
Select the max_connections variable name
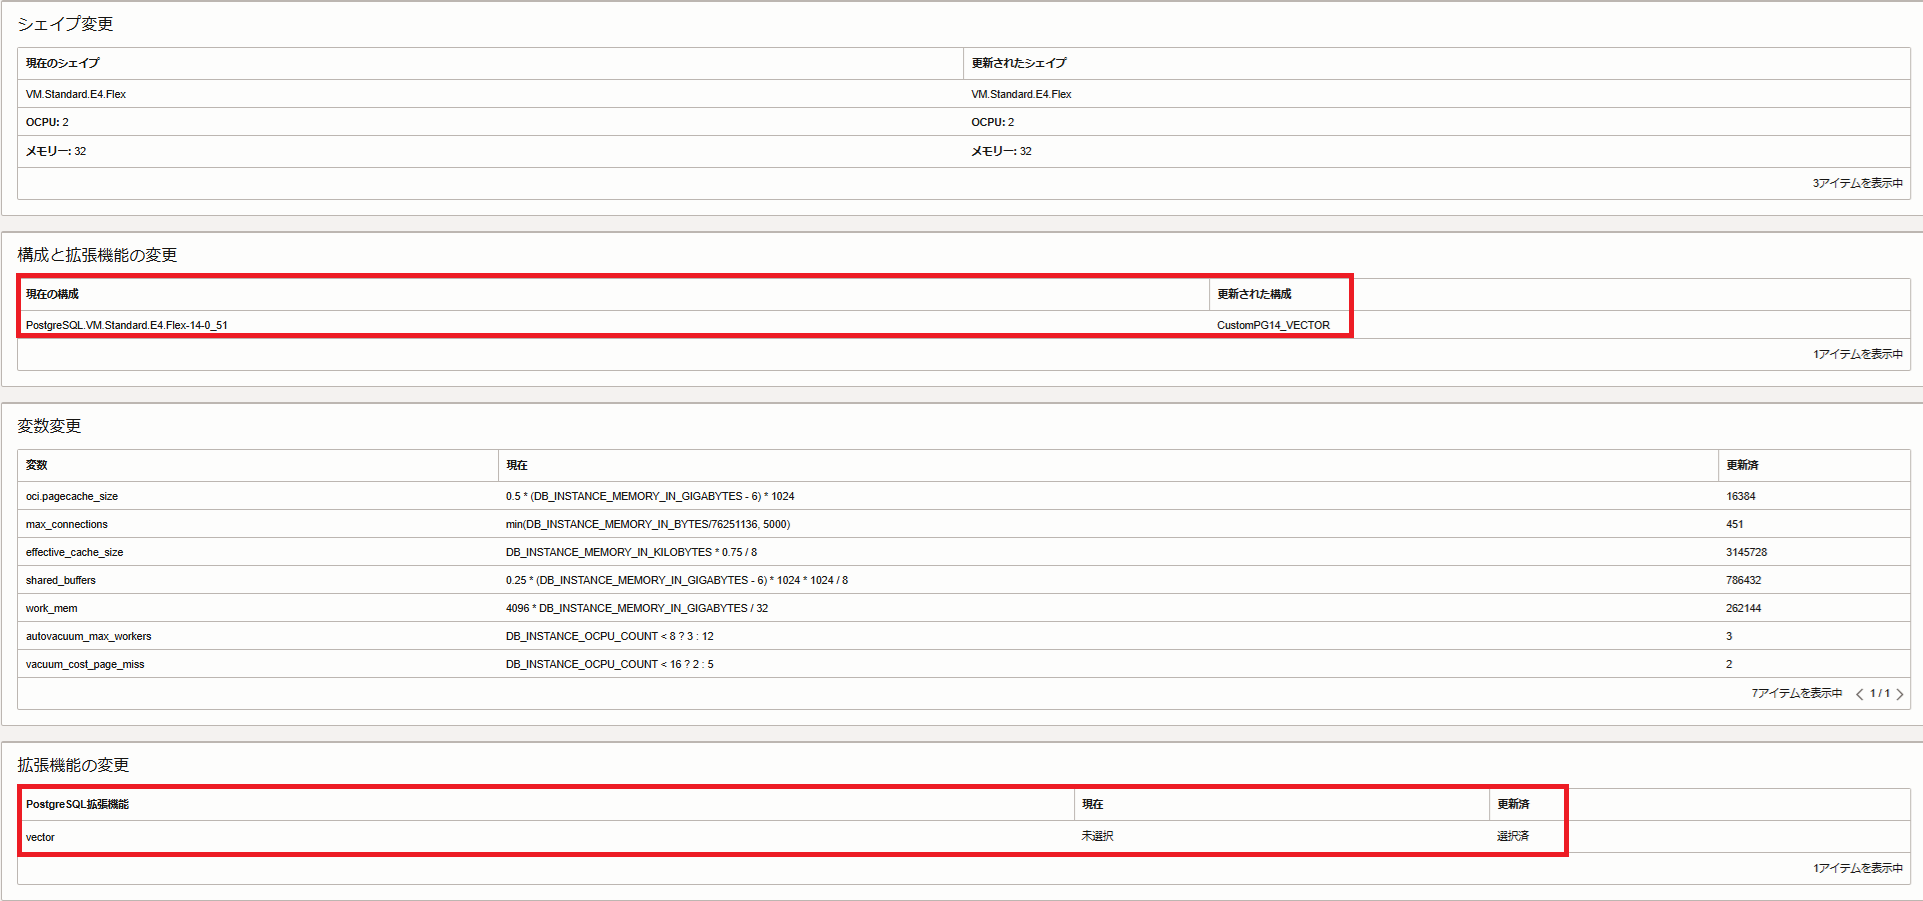(67, 524)
